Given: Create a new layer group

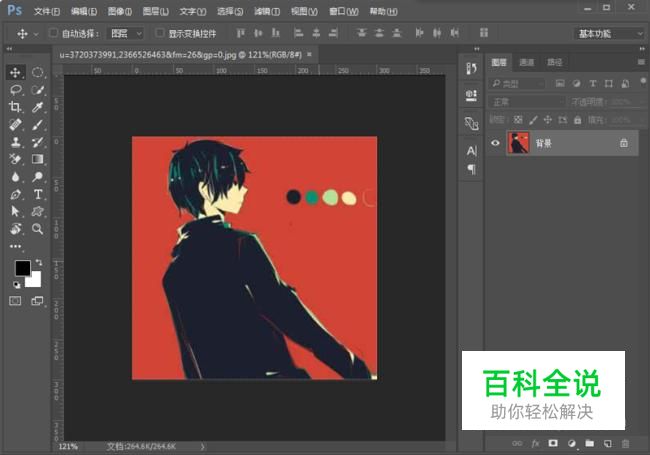Looking at the screenshot, I should tap(589, 443).
